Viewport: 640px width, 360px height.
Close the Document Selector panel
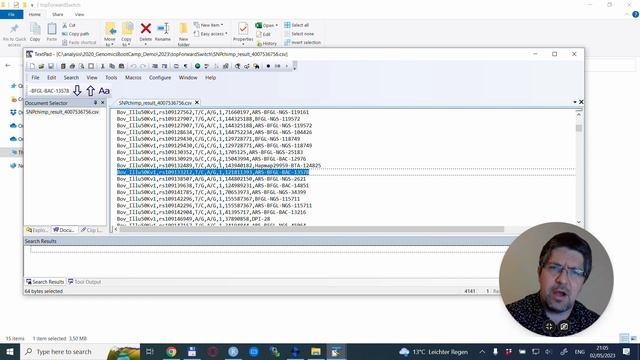[x=103, y=103]
